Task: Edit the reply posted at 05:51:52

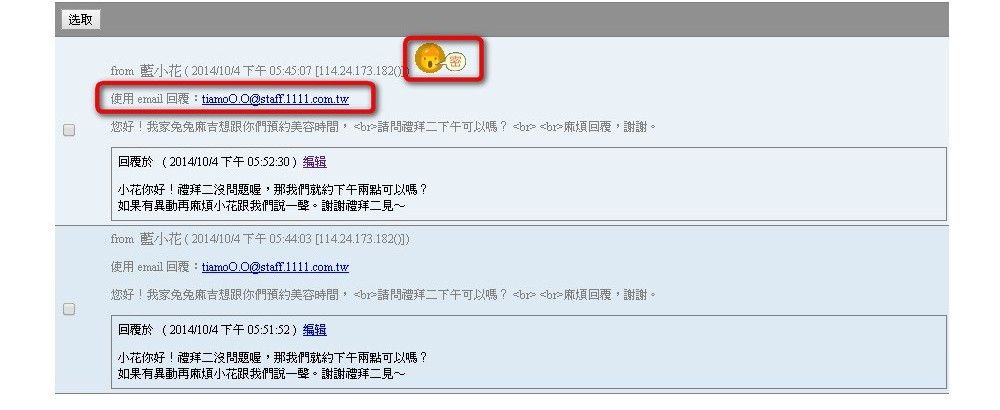Action: [x=314, y=330]
